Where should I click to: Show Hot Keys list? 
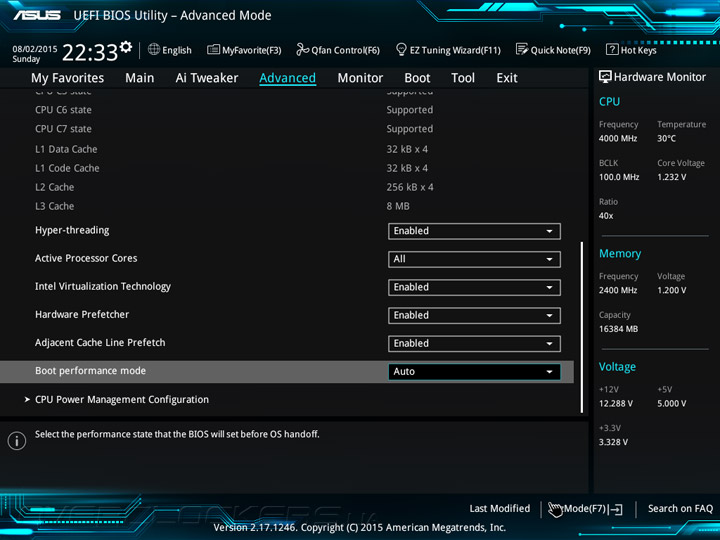(x=631, y=50)
